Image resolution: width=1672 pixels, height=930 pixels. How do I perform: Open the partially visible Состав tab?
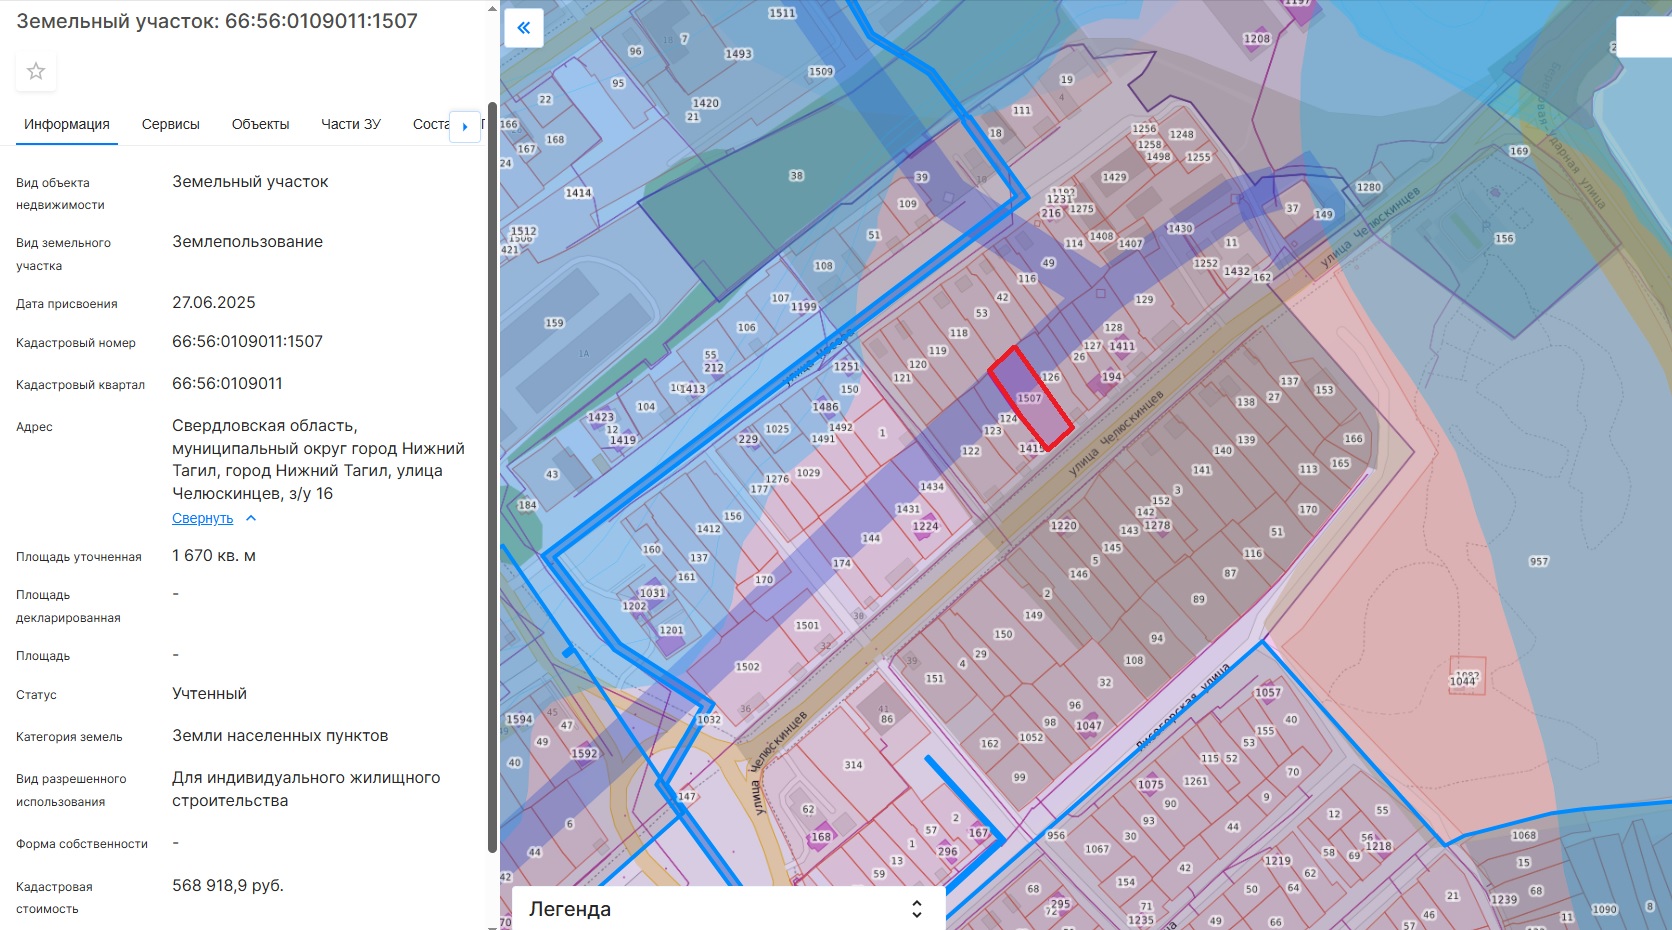431,125
